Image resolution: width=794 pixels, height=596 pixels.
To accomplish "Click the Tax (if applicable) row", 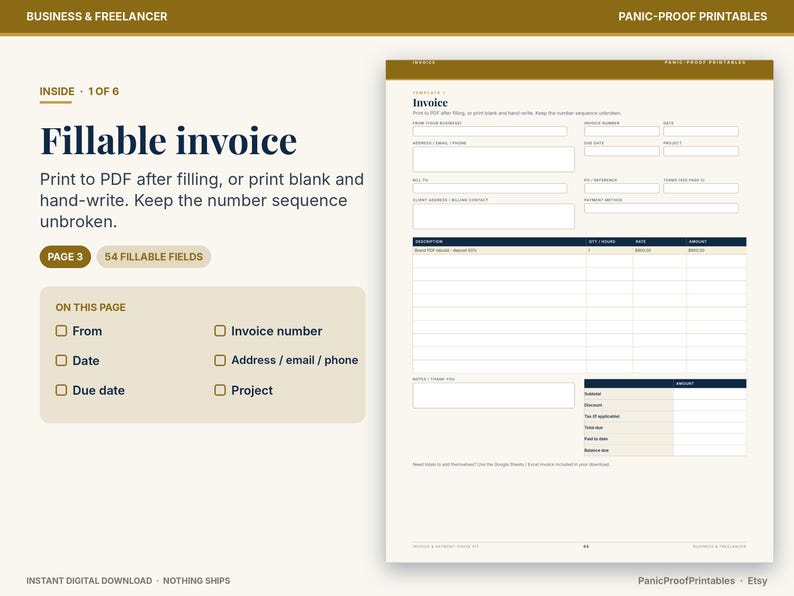I will [665, 416].
